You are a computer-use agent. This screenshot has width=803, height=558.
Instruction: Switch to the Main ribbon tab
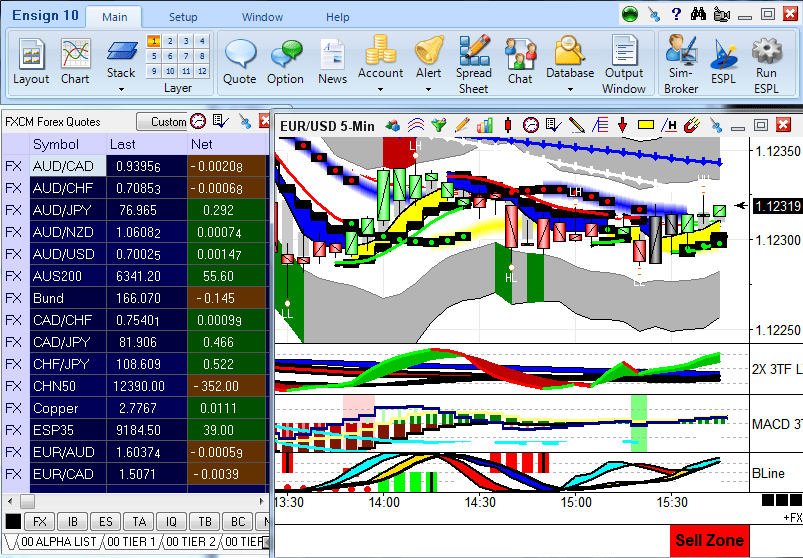pyautogui.click(x=114, y=17)
